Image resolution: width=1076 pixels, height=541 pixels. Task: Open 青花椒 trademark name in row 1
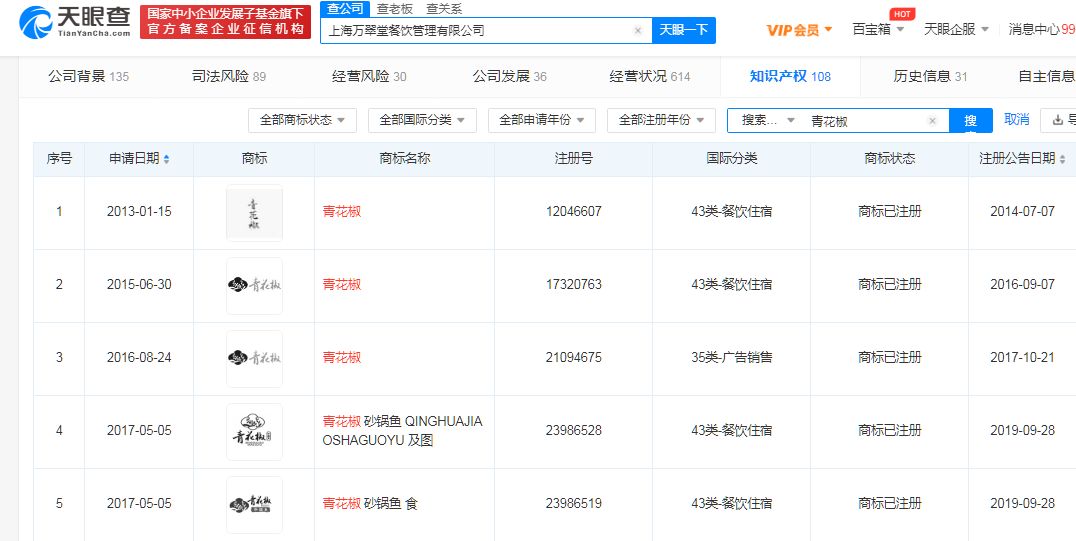342,211
